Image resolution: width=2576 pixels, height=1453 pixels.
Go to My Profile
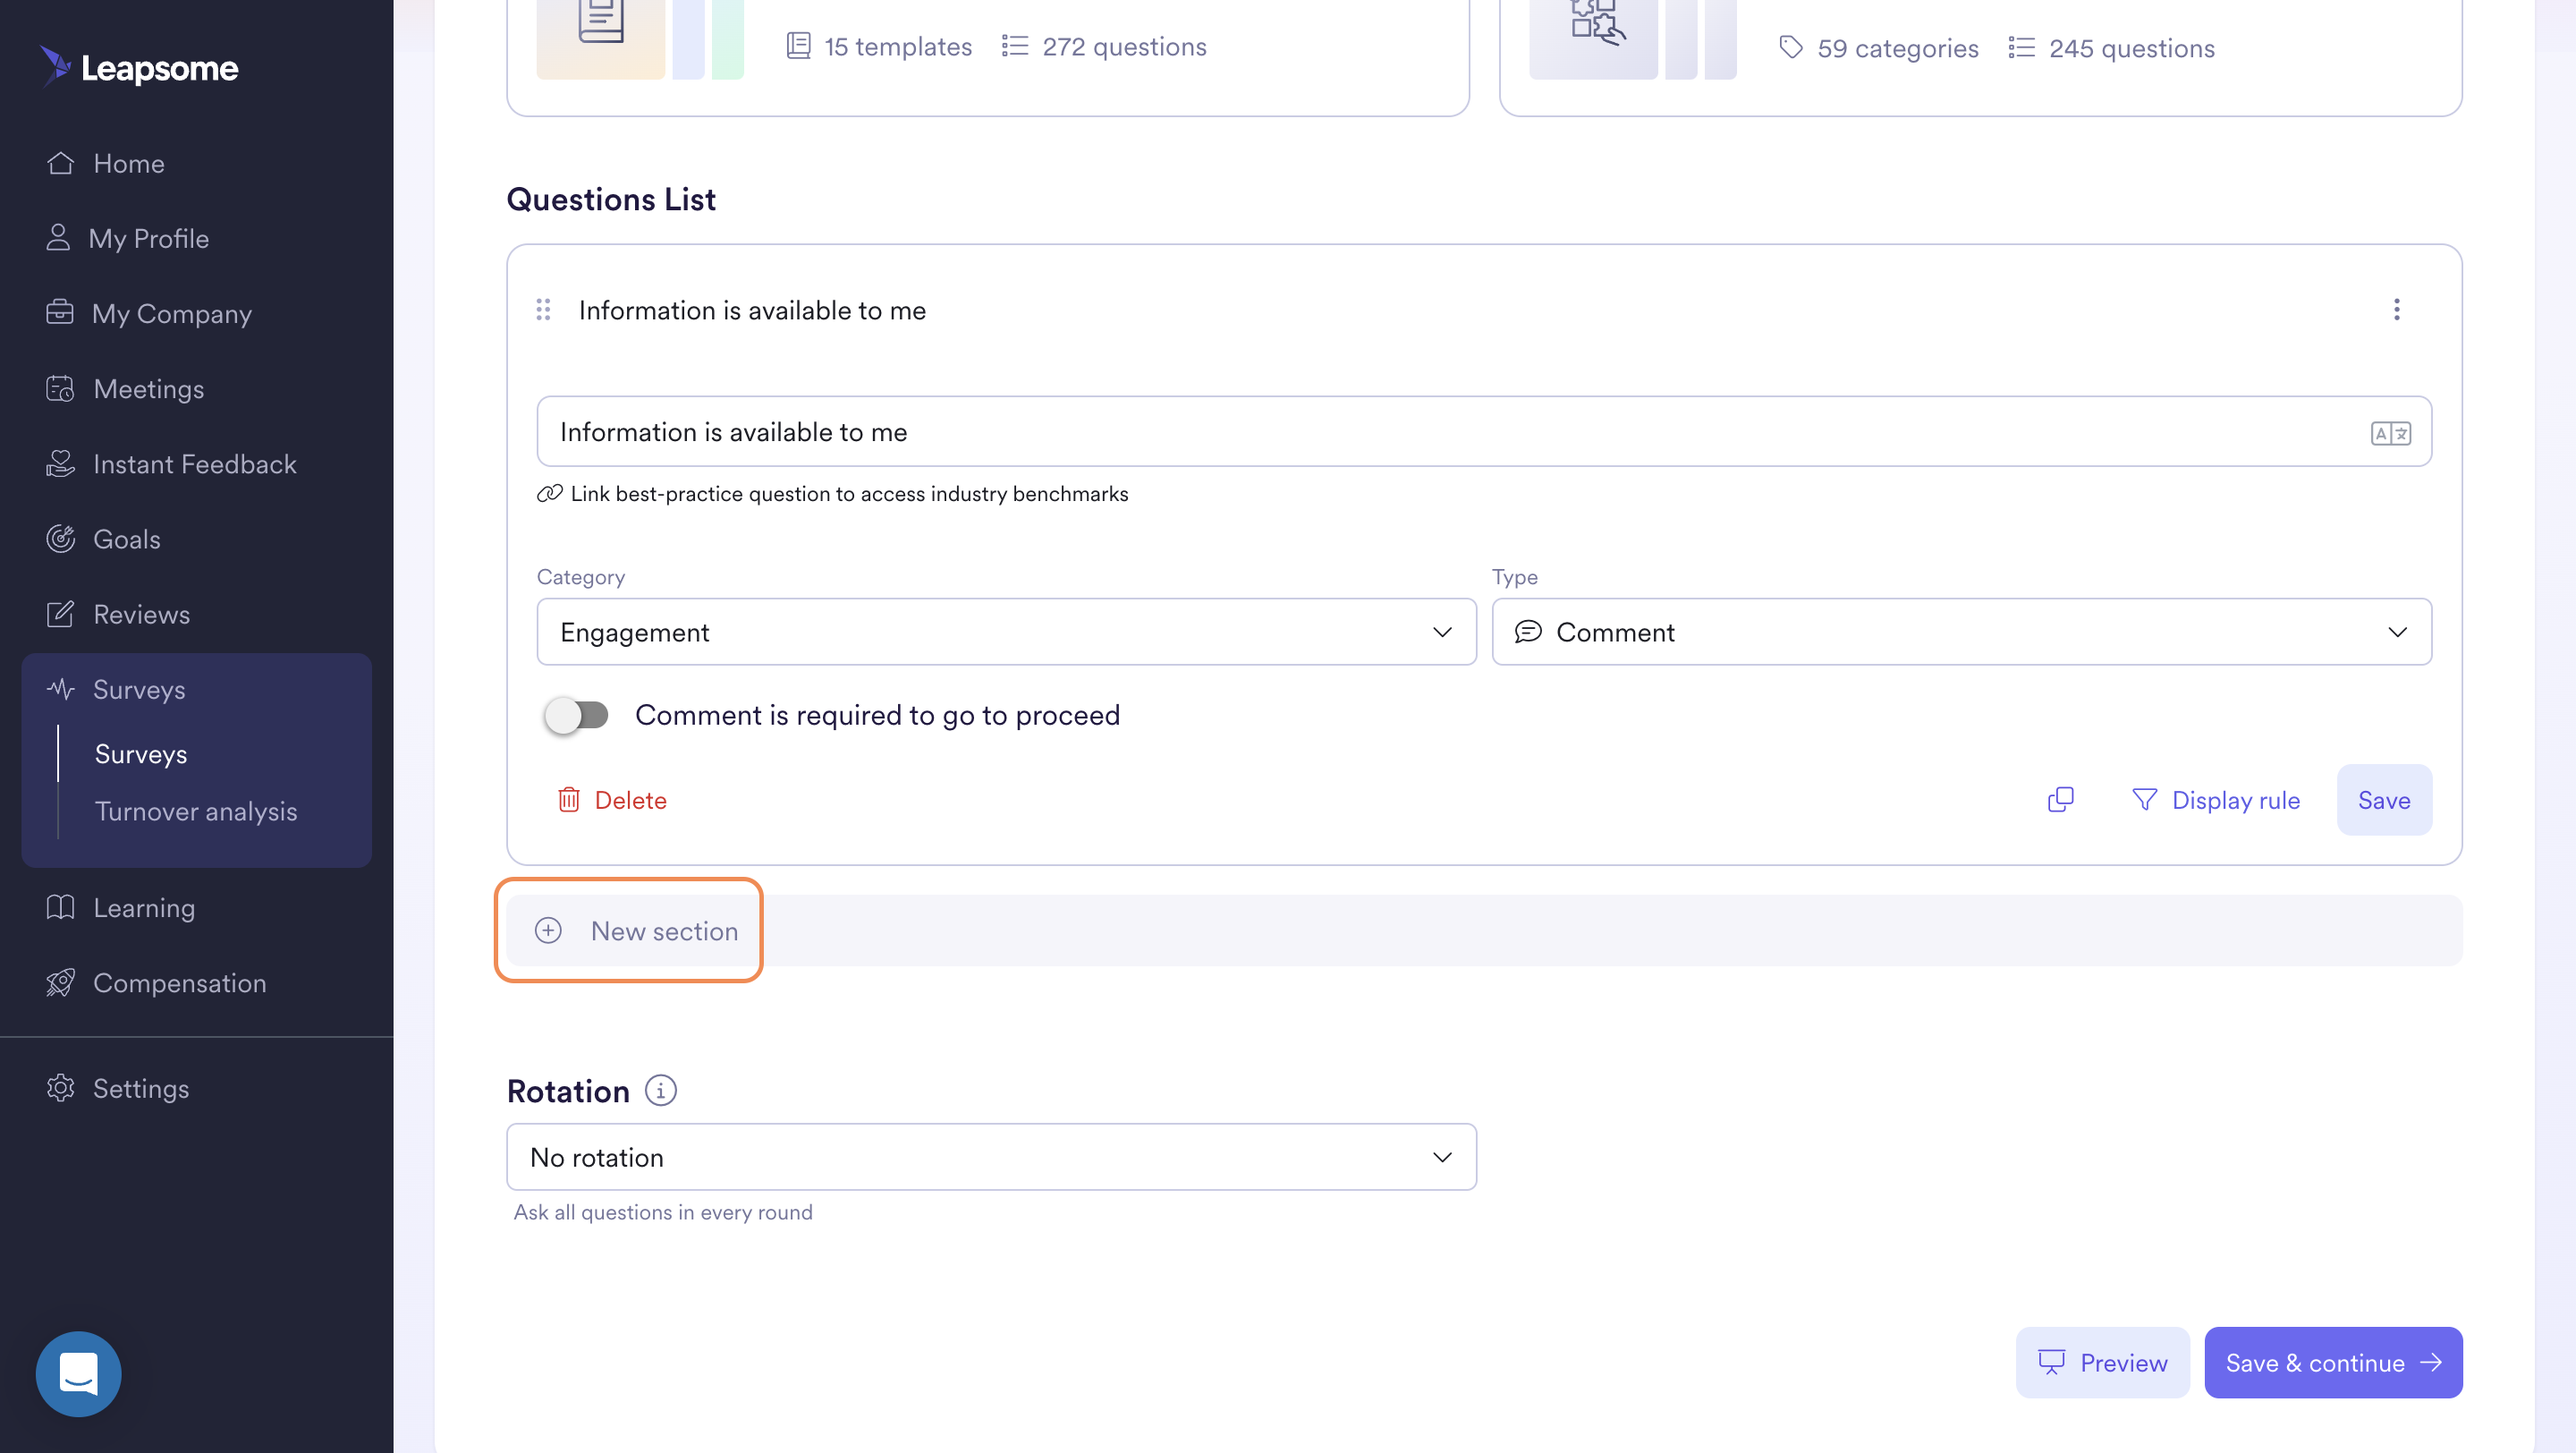[x=148, y=238]
